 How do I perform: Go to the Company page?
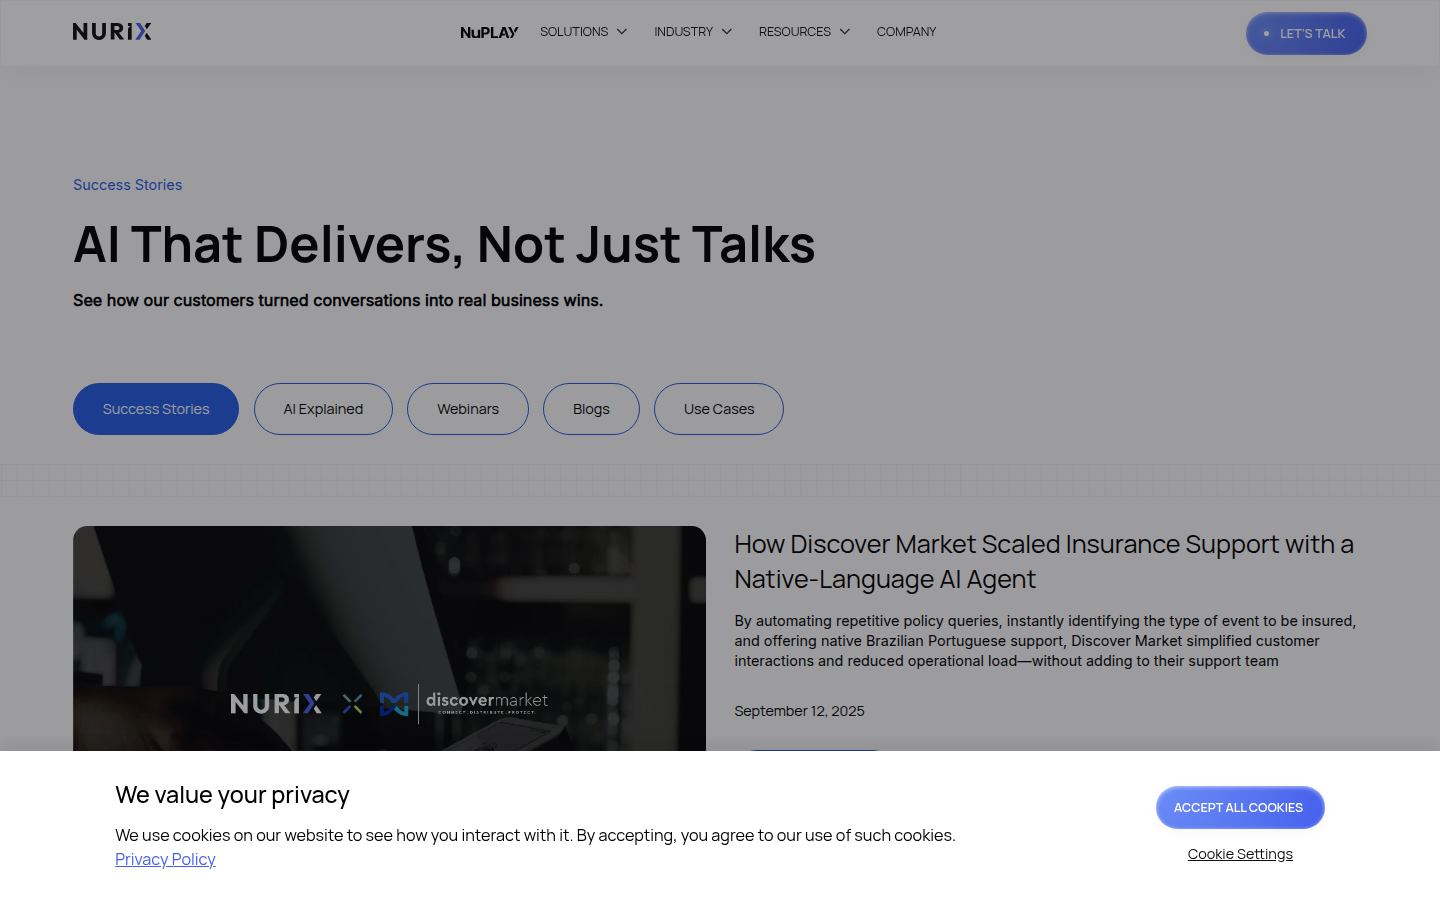click(x=906, y=32)
